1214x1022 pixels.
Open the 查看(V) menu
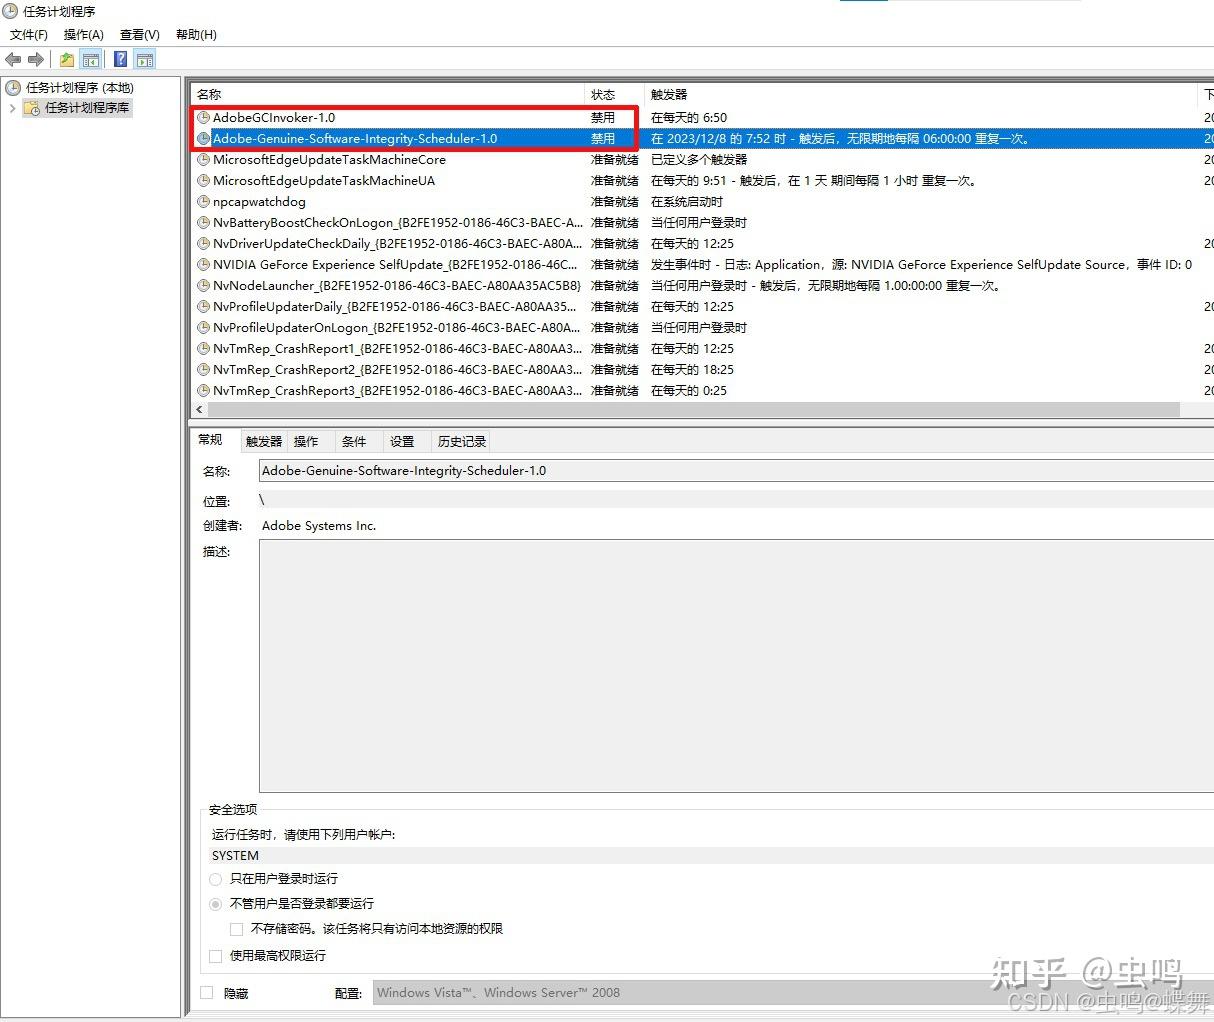pyautogui.click(x=139, y=34)
